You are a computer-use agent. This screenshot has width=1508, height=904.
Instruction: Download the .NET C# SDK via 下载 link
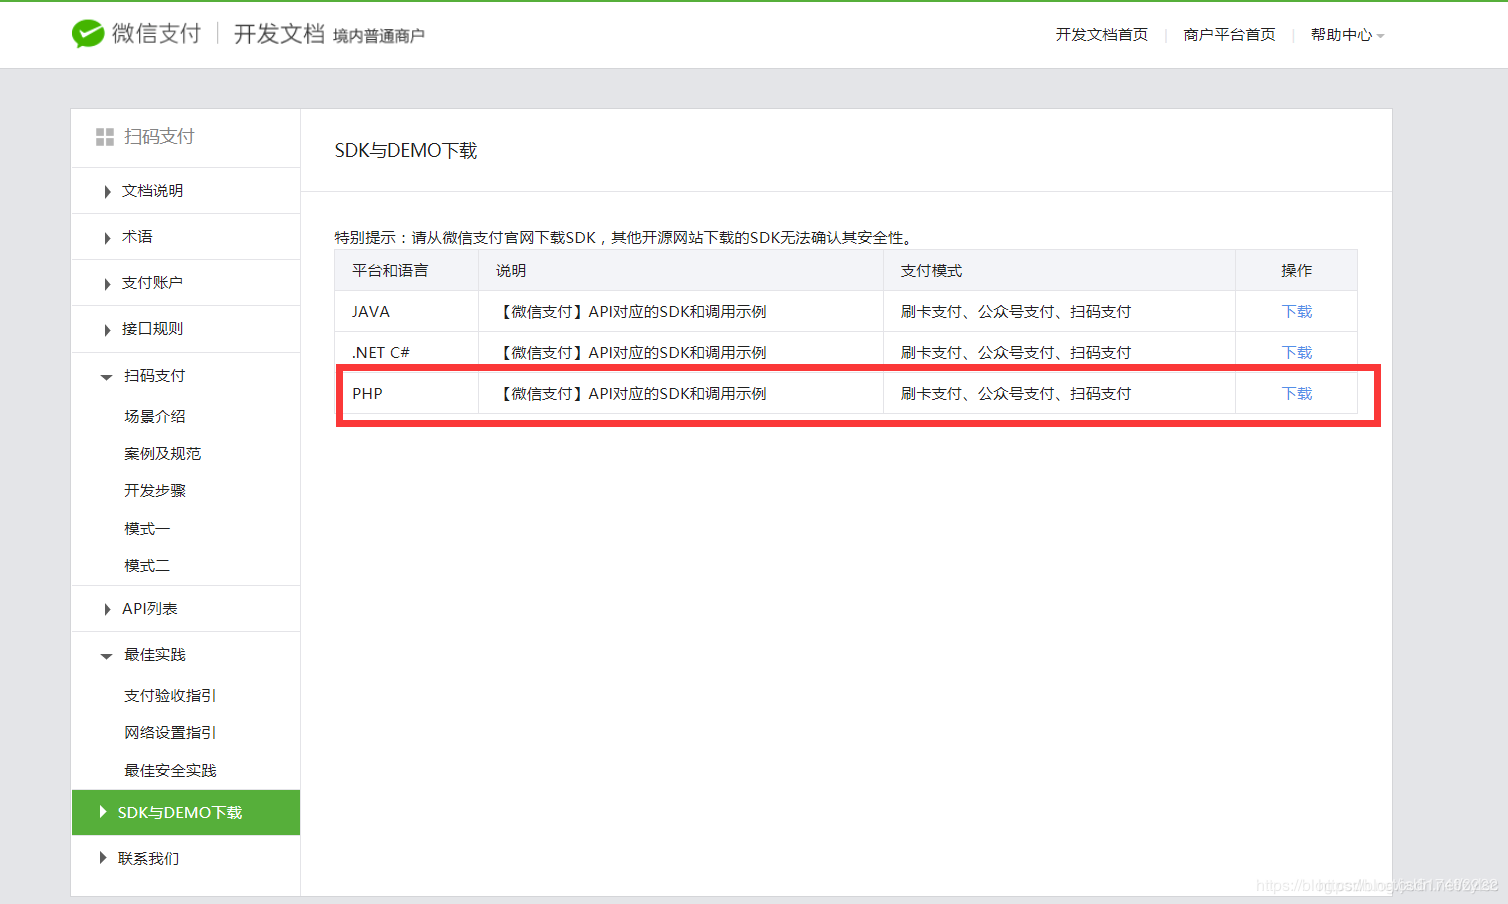(1297, 352)
